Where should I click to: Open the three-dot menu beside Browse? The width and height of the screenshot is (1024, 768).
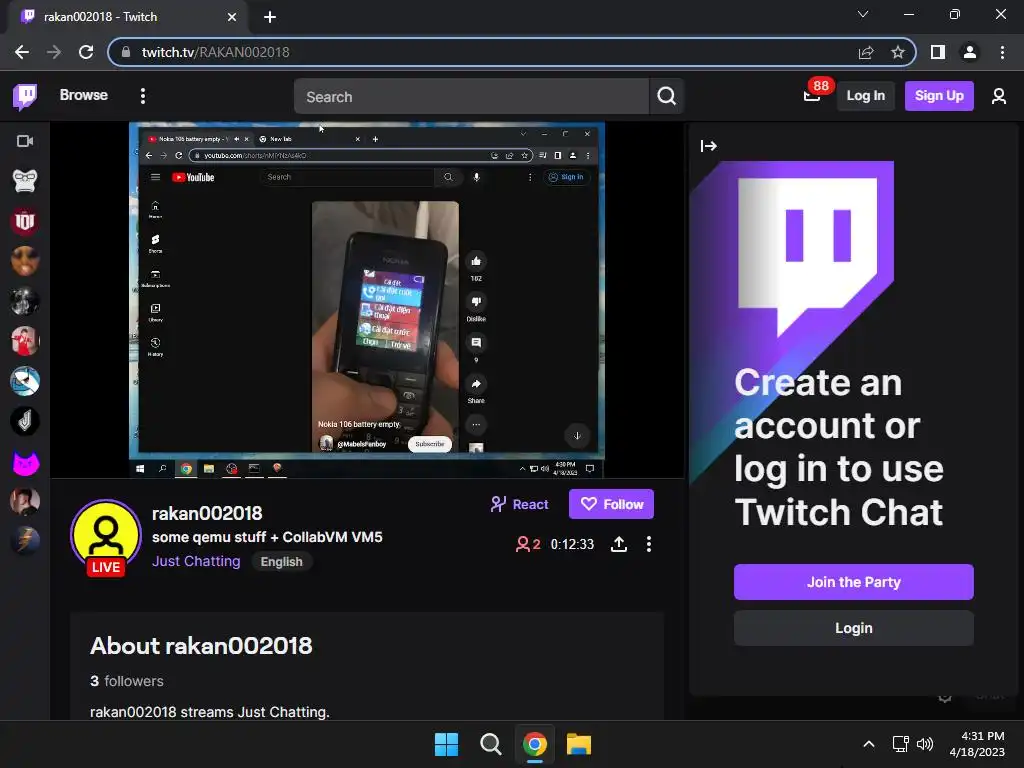point(143,96)
